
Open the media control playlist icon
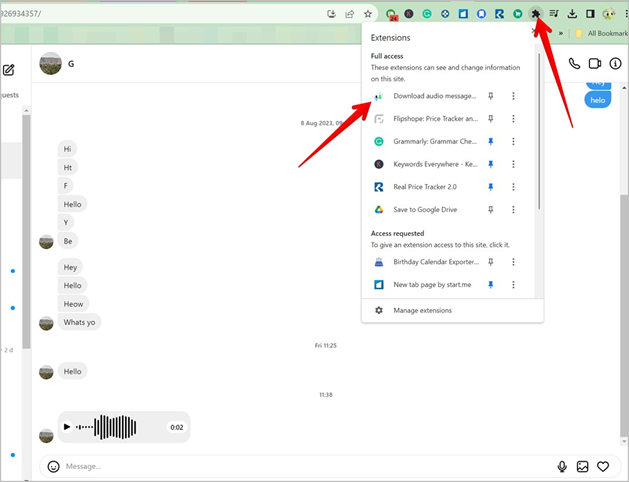(554, 14)
